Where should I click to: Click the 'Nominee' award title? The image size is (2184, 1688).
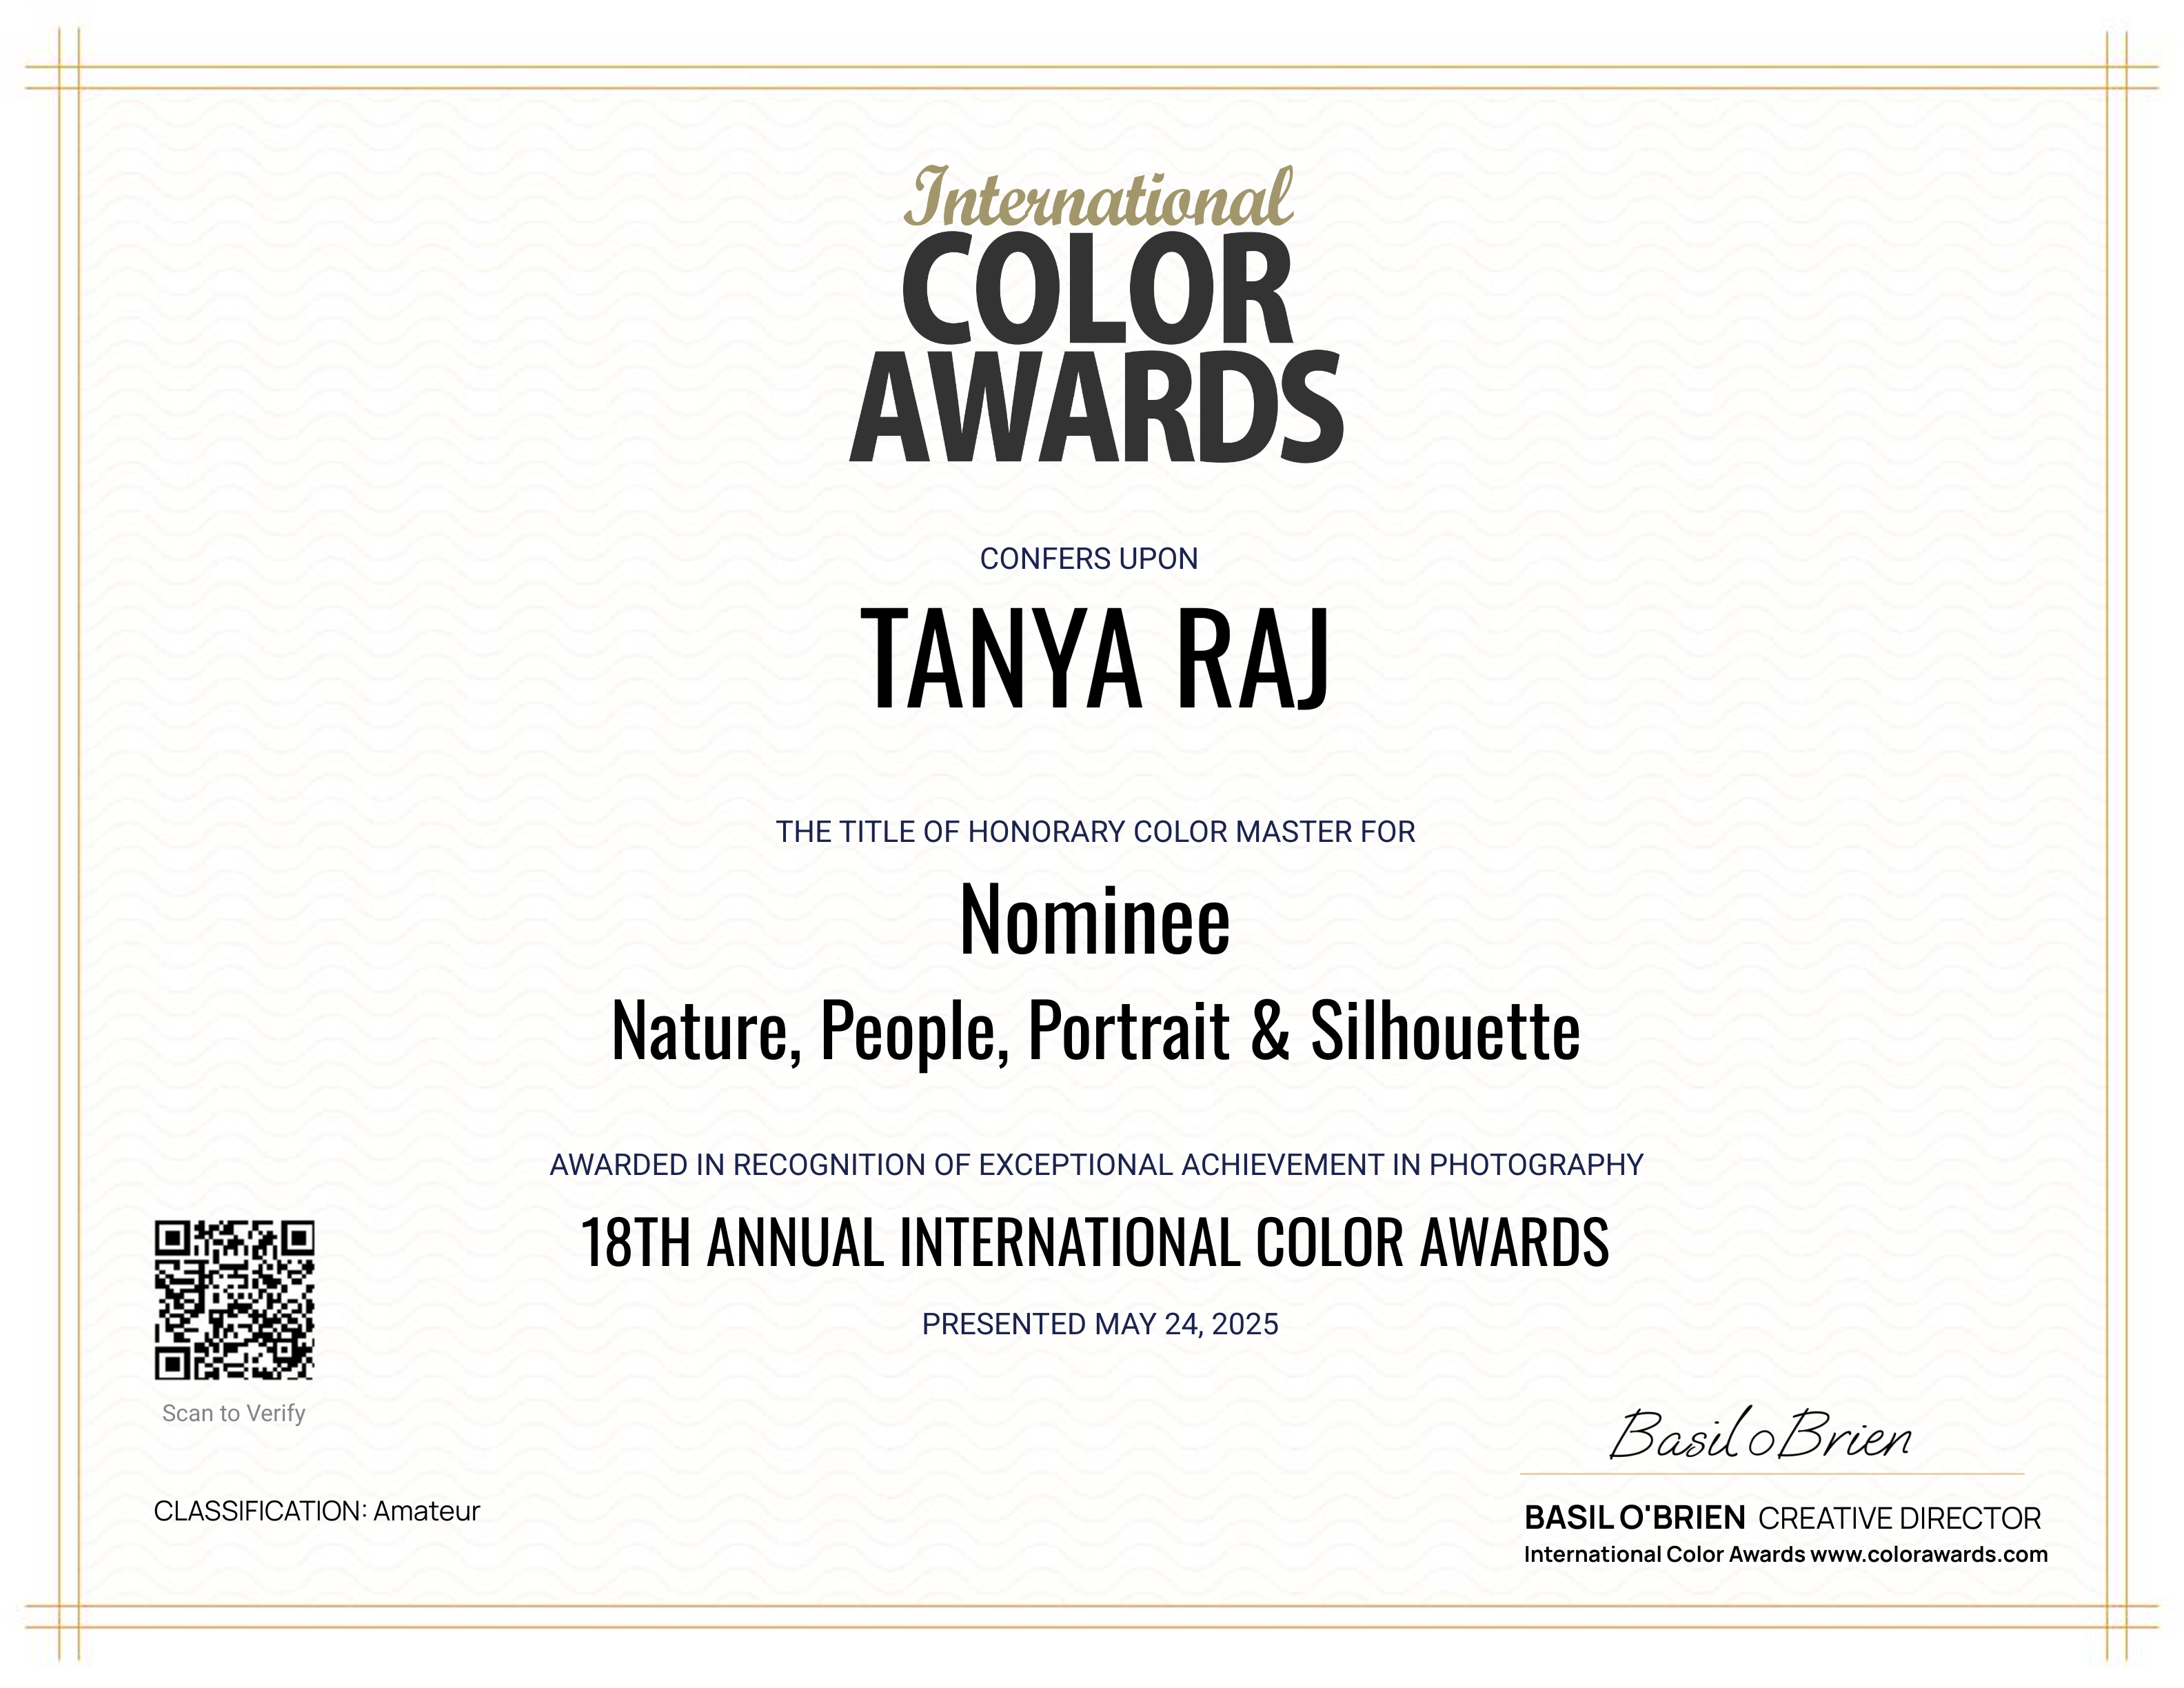point(1095,920)
